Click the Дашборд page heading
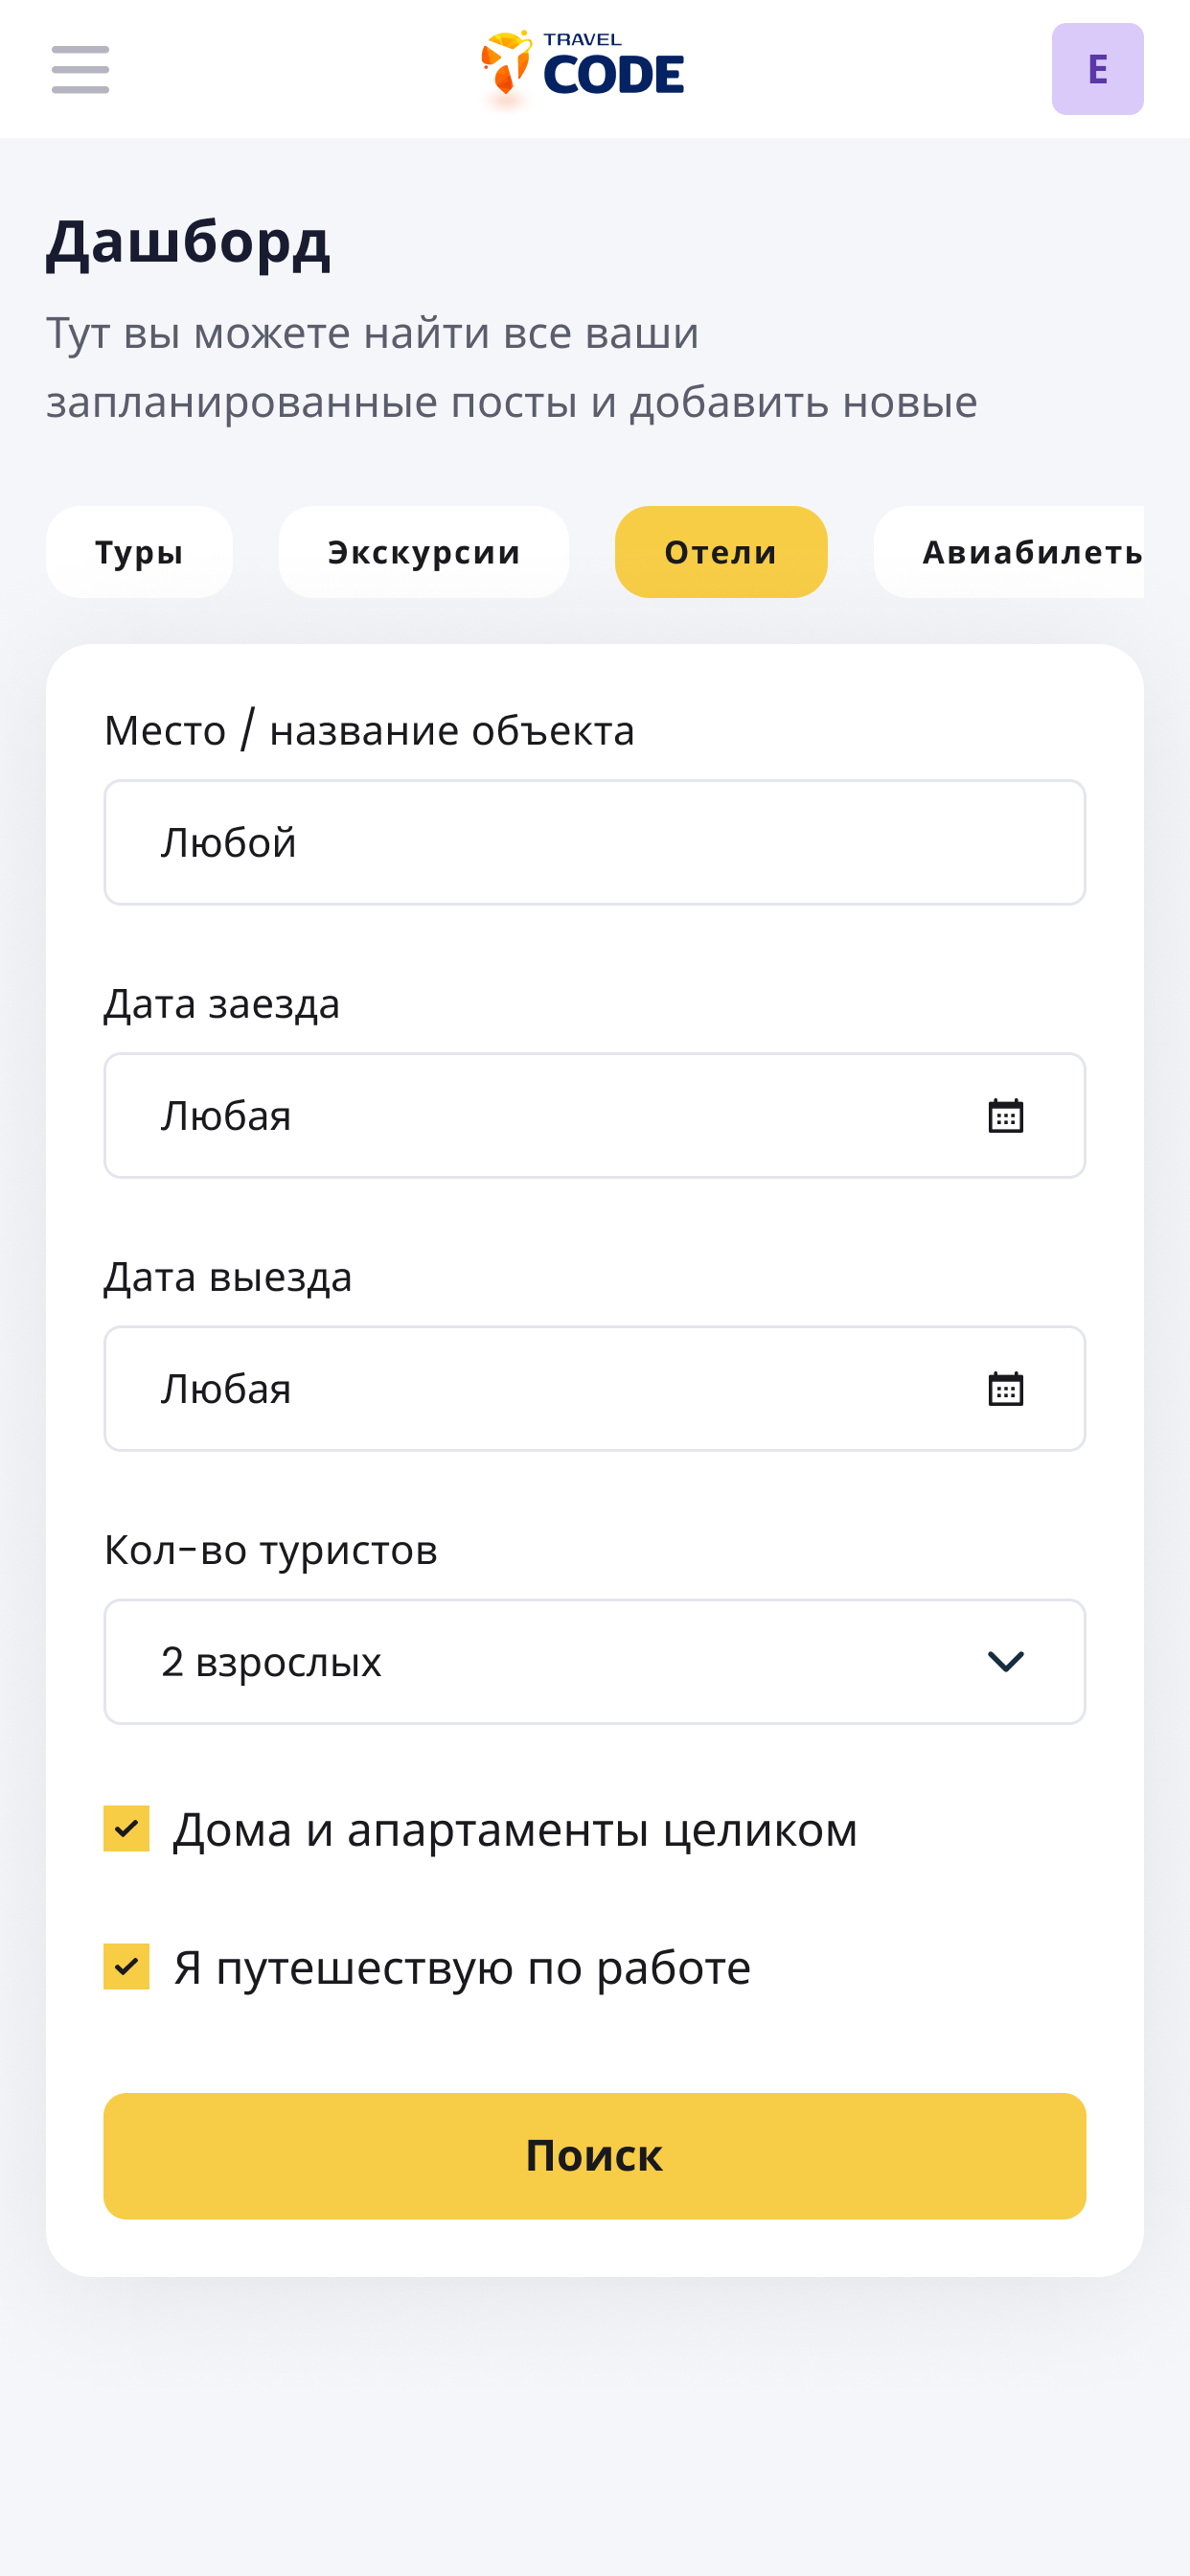The width and height of the screenshot is (1190, 2576). tap(188, 243)
